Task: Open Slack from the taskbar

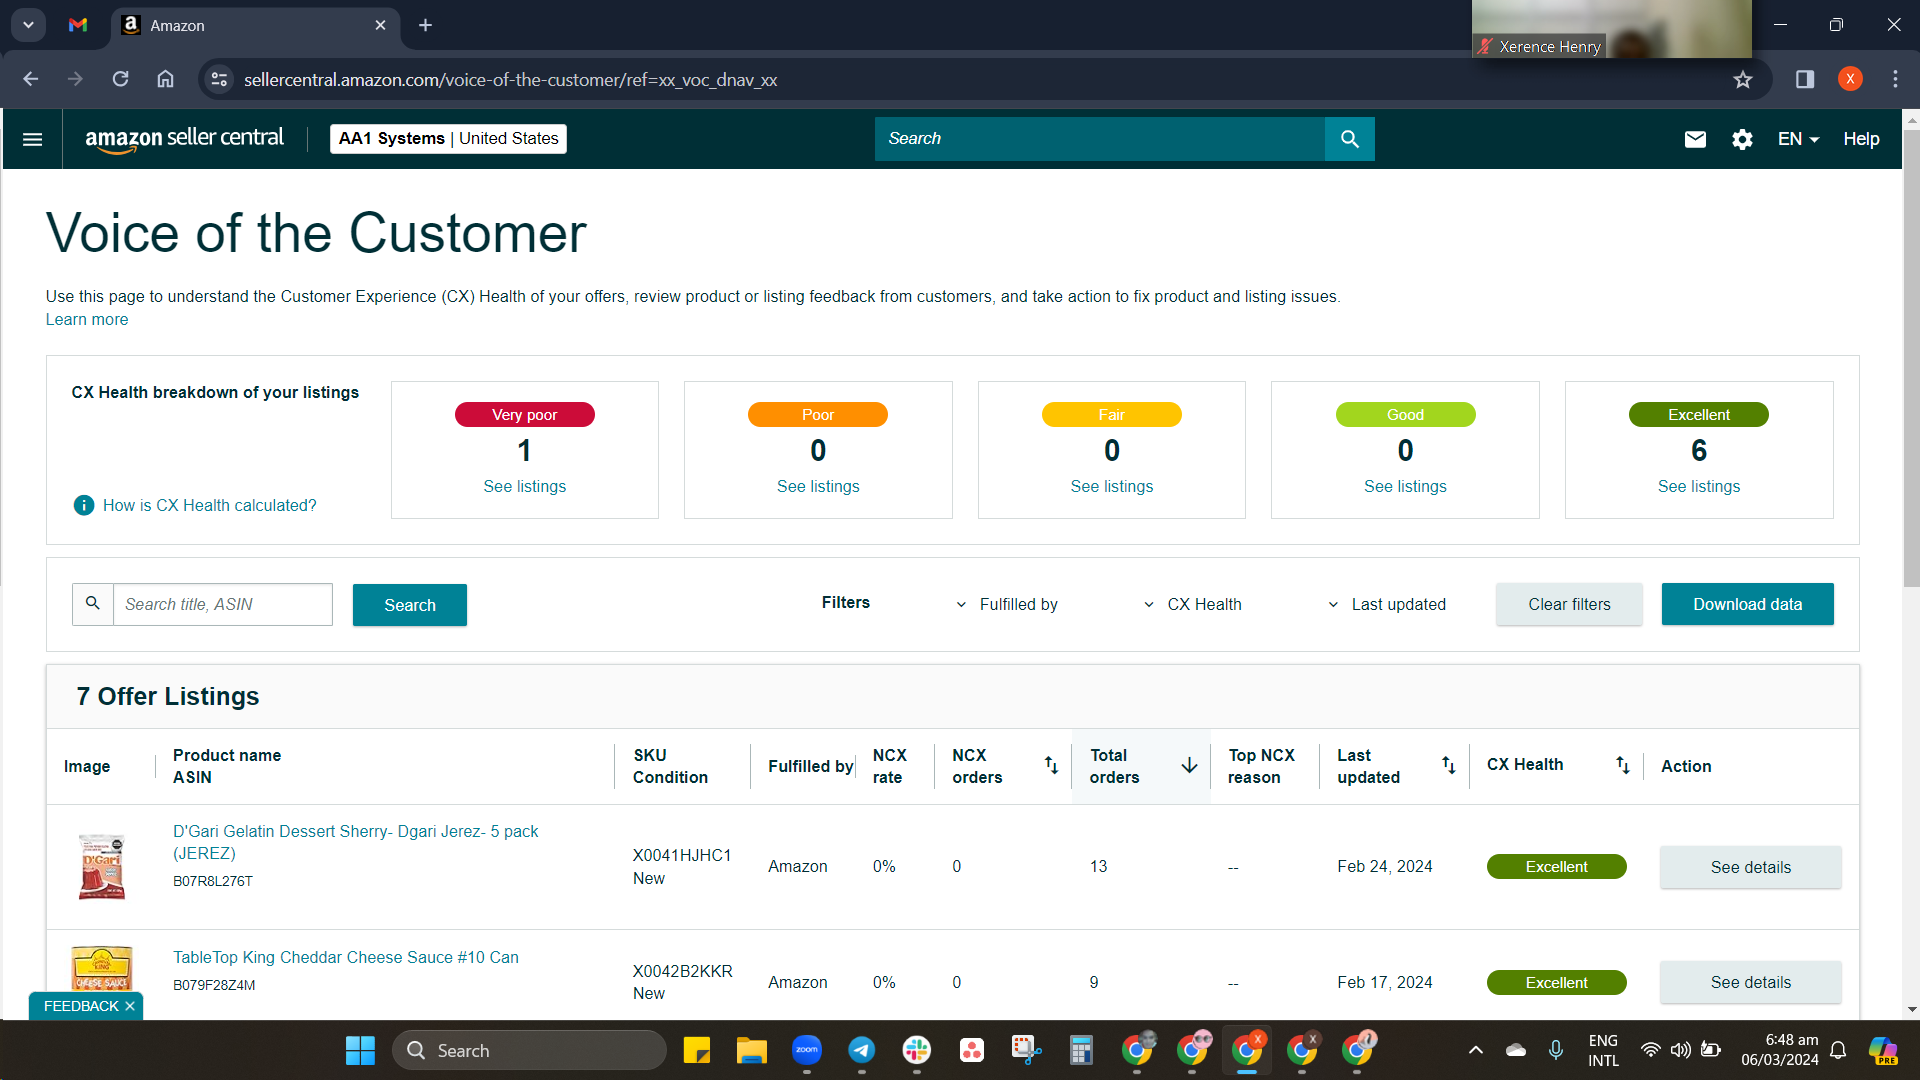Action: coord(916,1050)
